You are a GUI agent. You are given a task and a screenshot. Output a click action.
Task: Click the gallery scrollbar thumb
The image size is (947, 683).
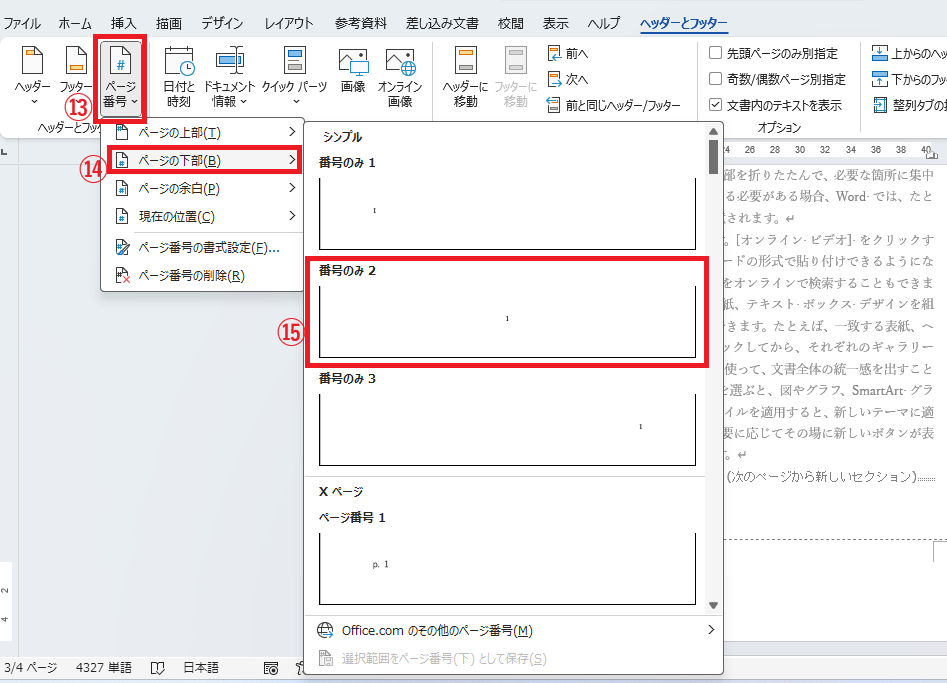click(x=713, y=156)
